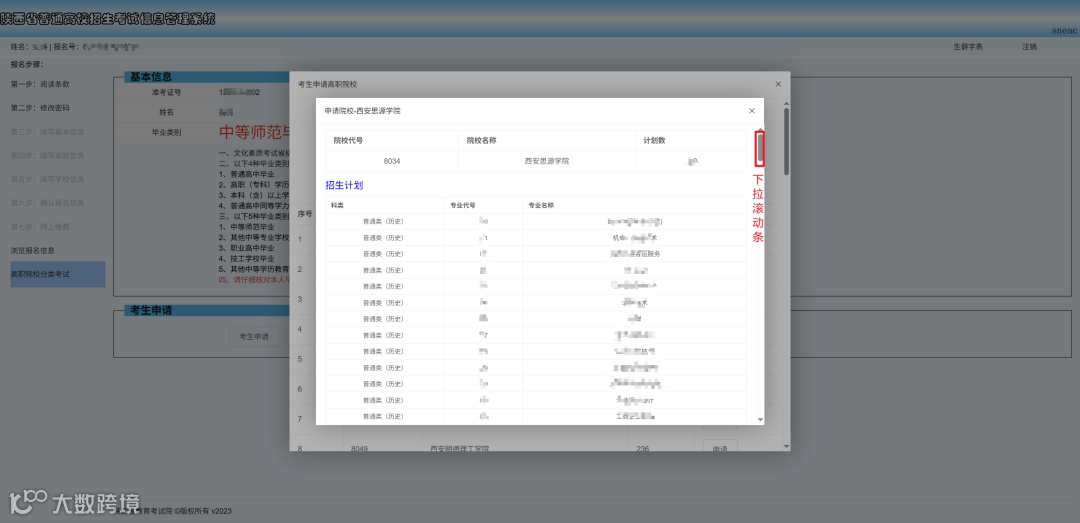The height and width of the screenshot is (523, 1080).
Task: Click the 招生计划 heading
Action: click(344, 185)
